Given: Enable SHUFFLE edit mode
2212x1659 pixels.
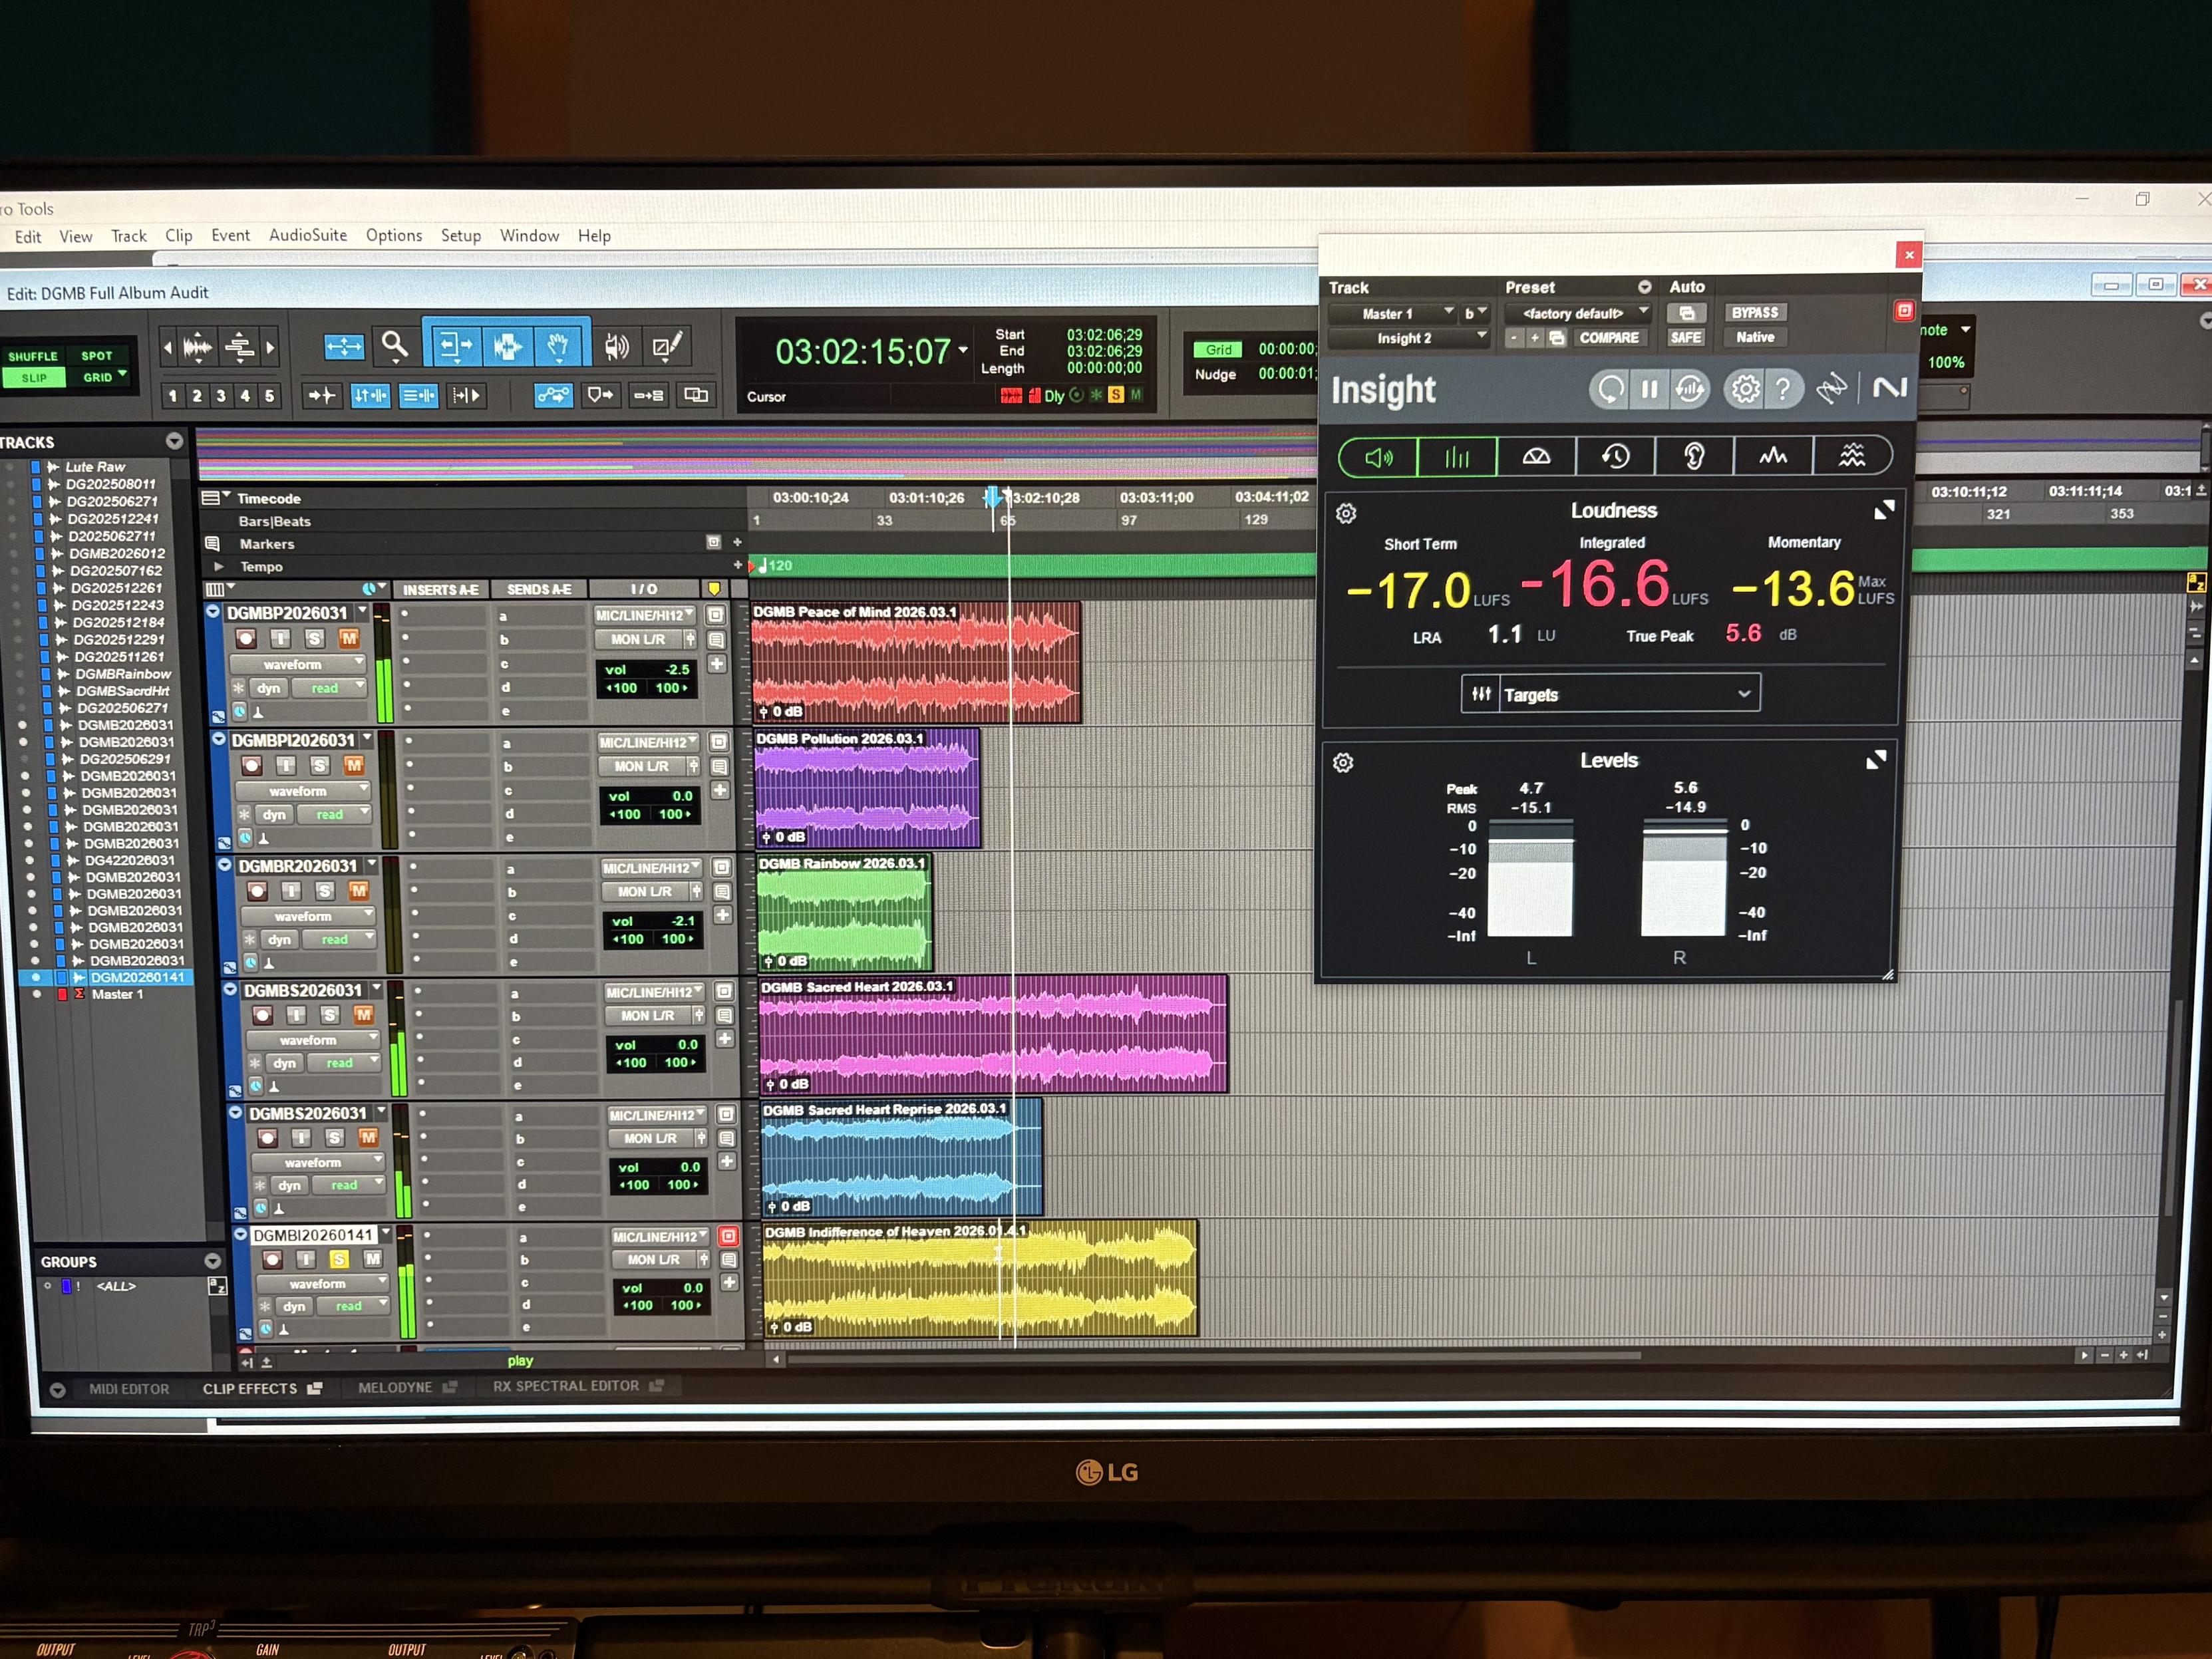Looking at the screenshot, I should point(33,356).
